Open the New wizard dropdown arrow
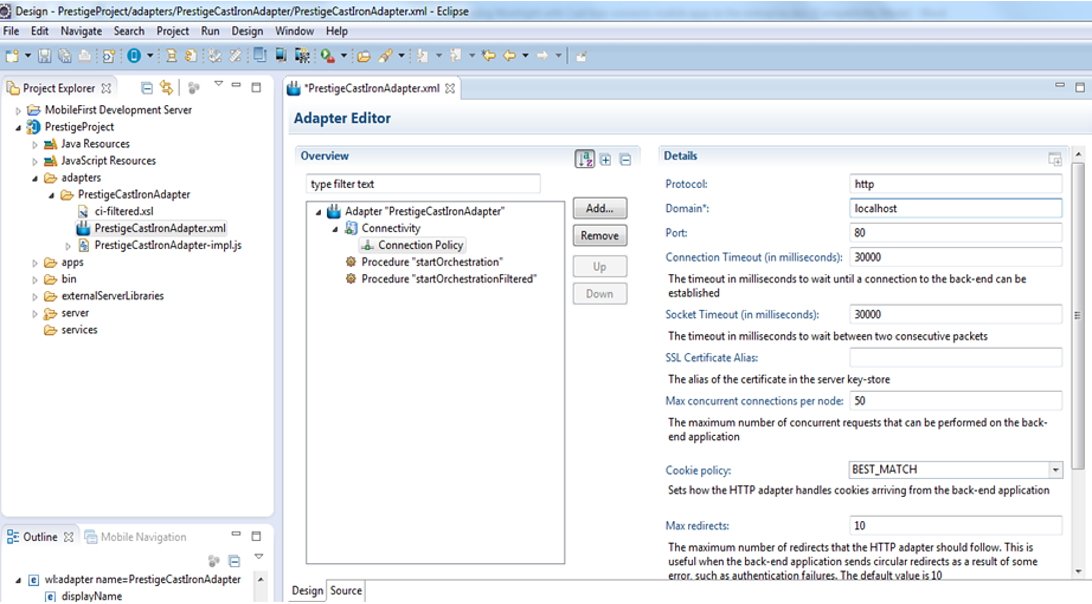This screenshot has width=1092, height=604. pyautogui.click(x=28, y=56)
